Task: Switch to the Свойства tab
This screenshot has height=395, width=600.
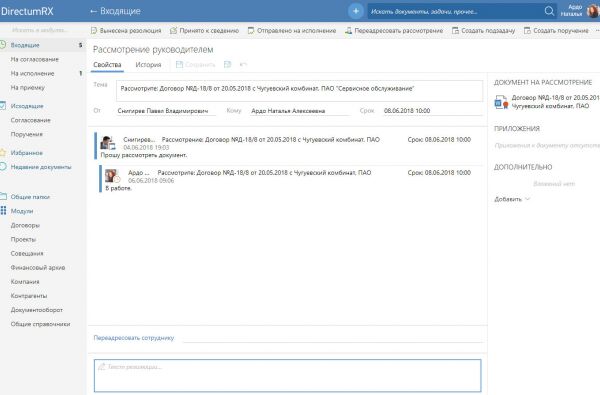Action: click(108, 65)
